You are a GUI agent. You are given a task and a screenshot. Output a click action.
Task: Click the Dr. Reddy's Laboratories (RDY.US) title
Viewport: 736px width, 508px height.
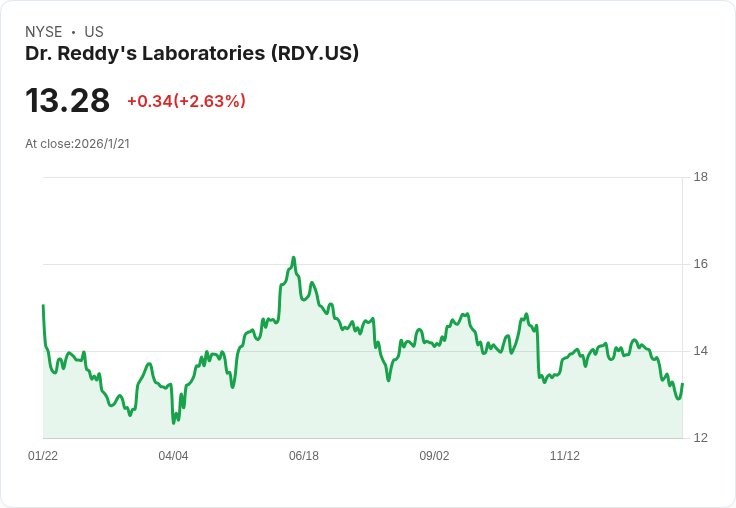tap(192, 54)
